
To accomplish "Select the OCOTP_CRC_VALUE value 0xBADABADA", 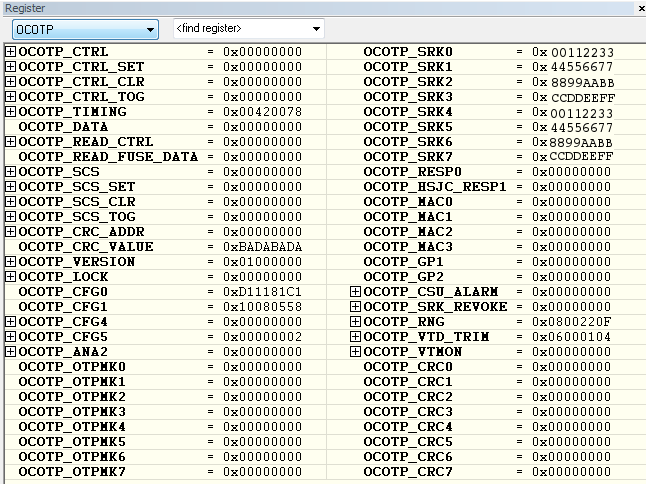I will click(x=262, y=247).
